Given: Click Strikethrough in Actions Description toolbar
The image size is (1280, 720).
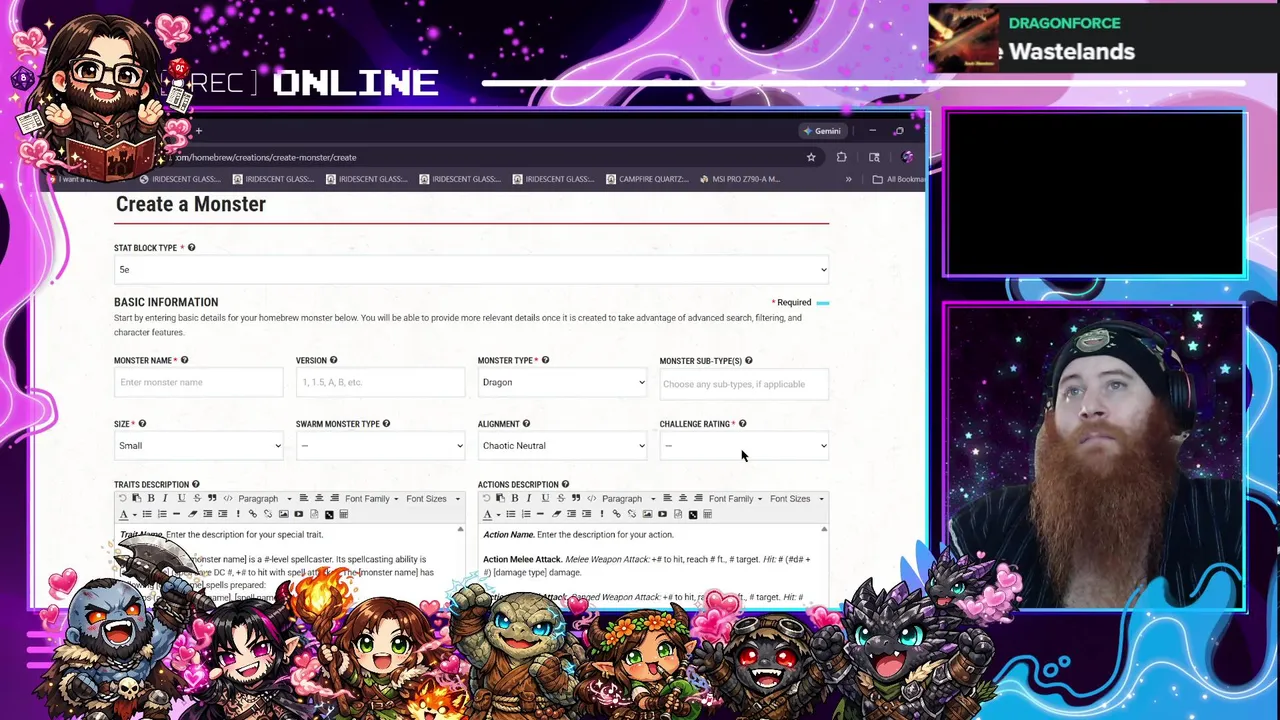Looking at the screenshot, I should point(561,498).
